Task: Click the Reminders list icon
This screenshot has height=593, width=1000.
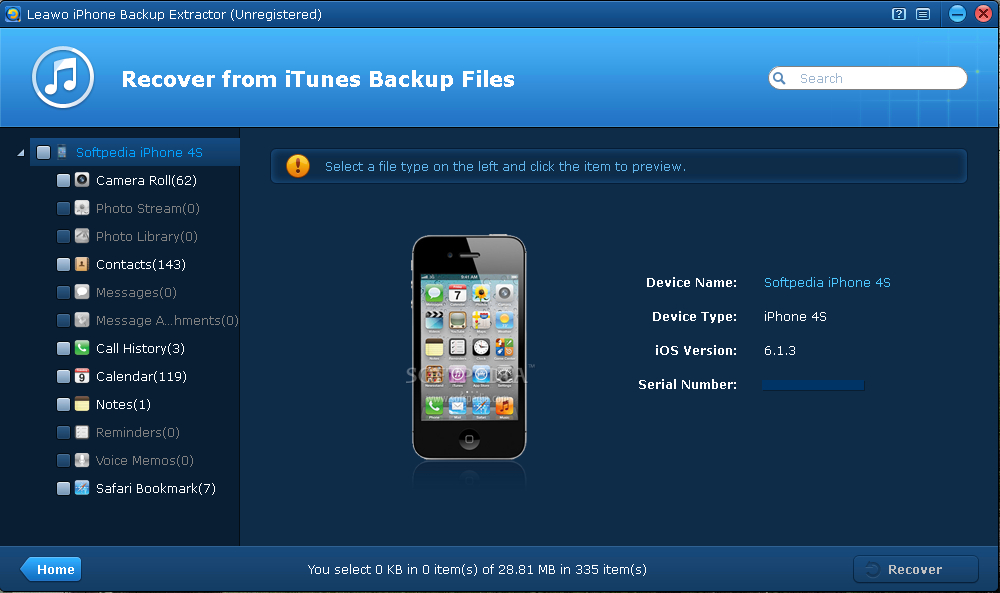Action: [x=82, y=432]
